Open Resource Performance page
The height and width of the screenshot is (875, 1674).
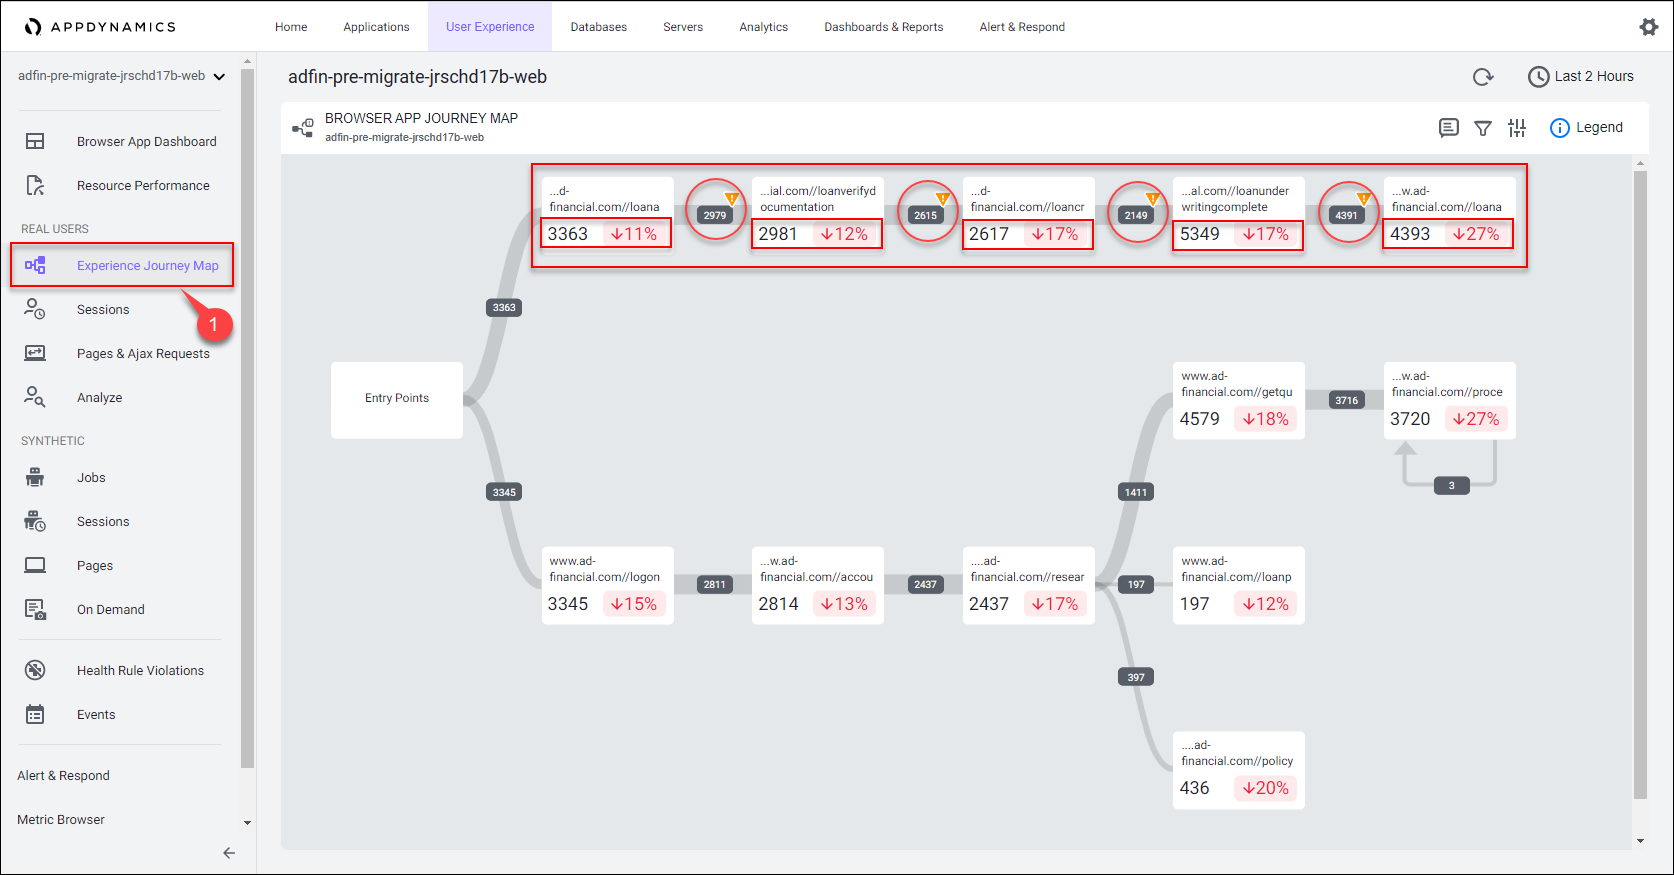coord(143,186)
